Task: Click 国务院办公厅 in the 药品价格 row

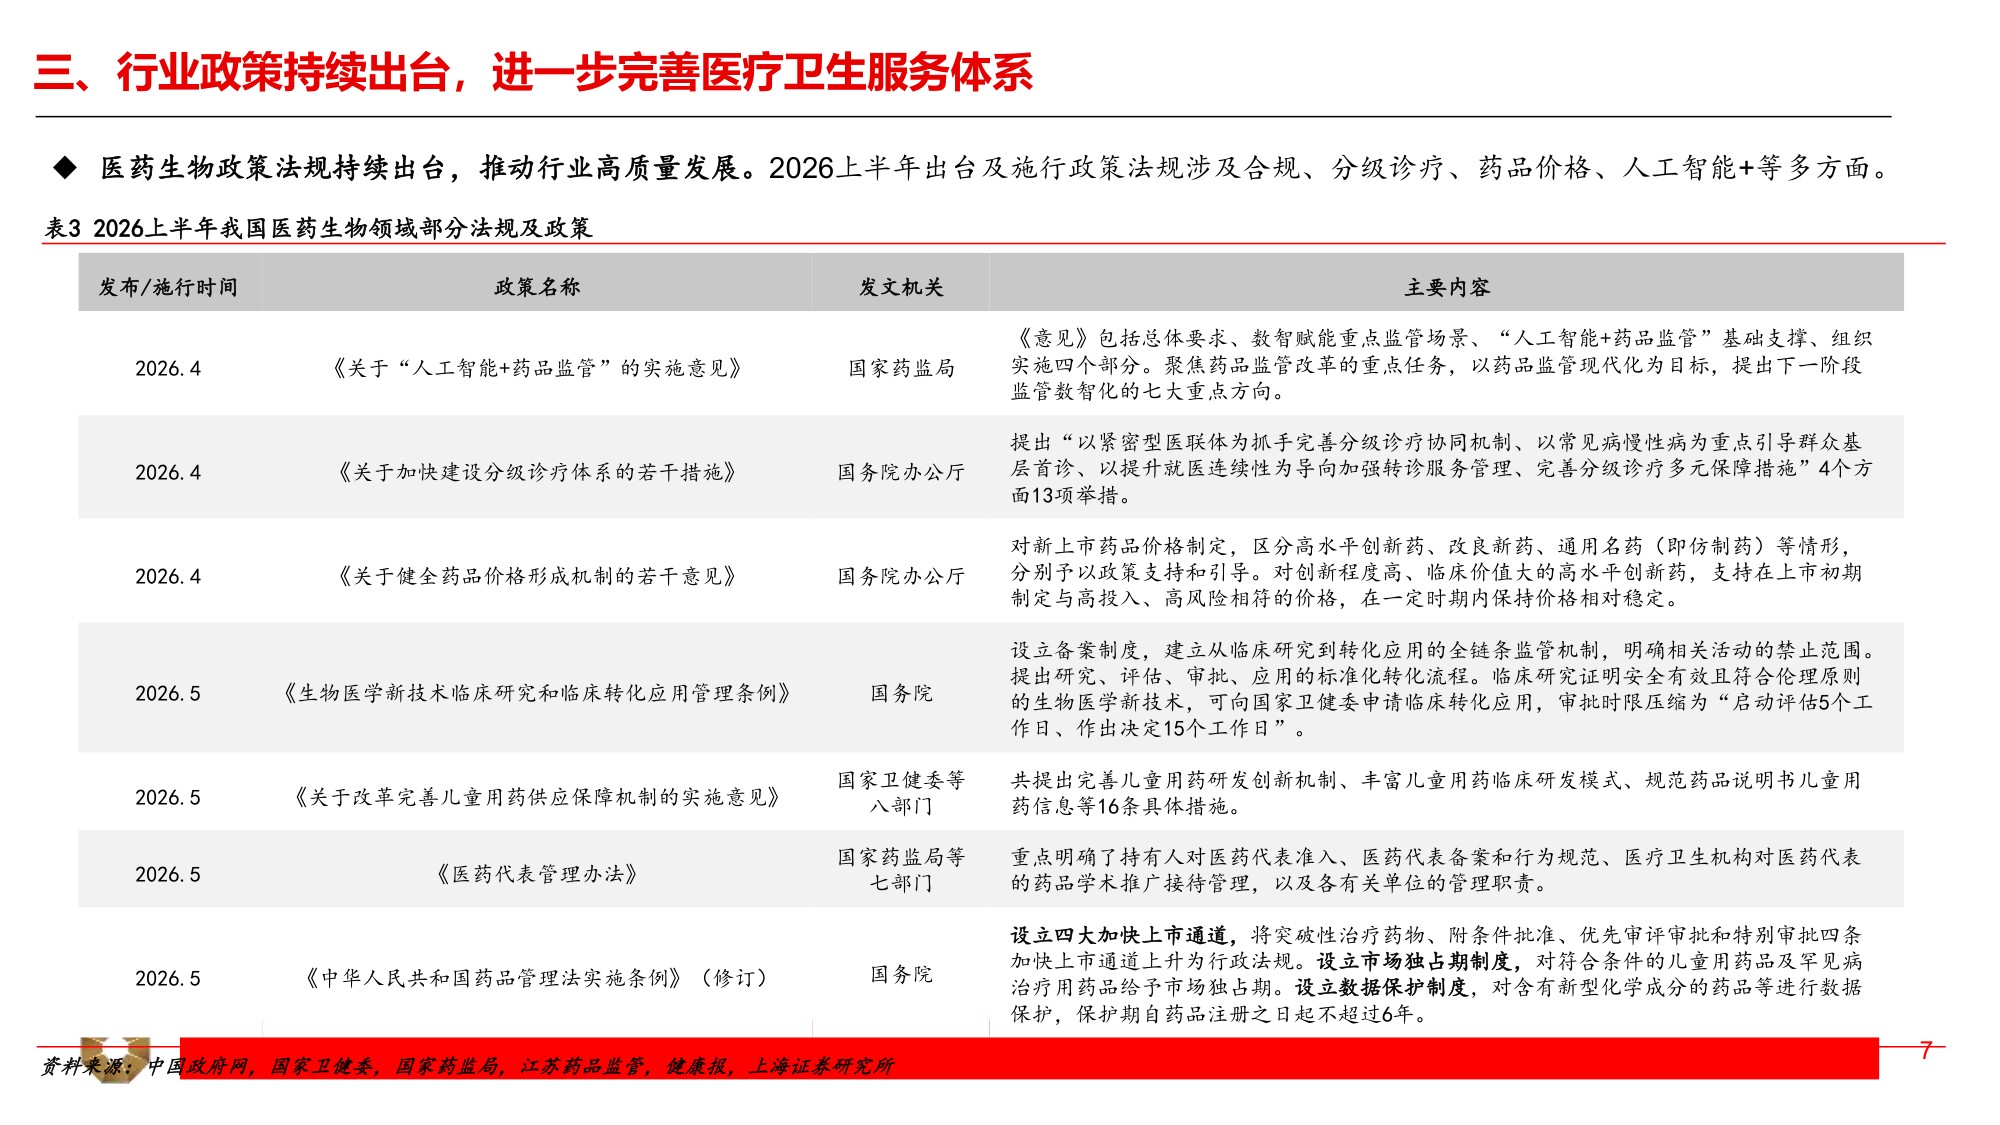Action: (x=901, y=576)
